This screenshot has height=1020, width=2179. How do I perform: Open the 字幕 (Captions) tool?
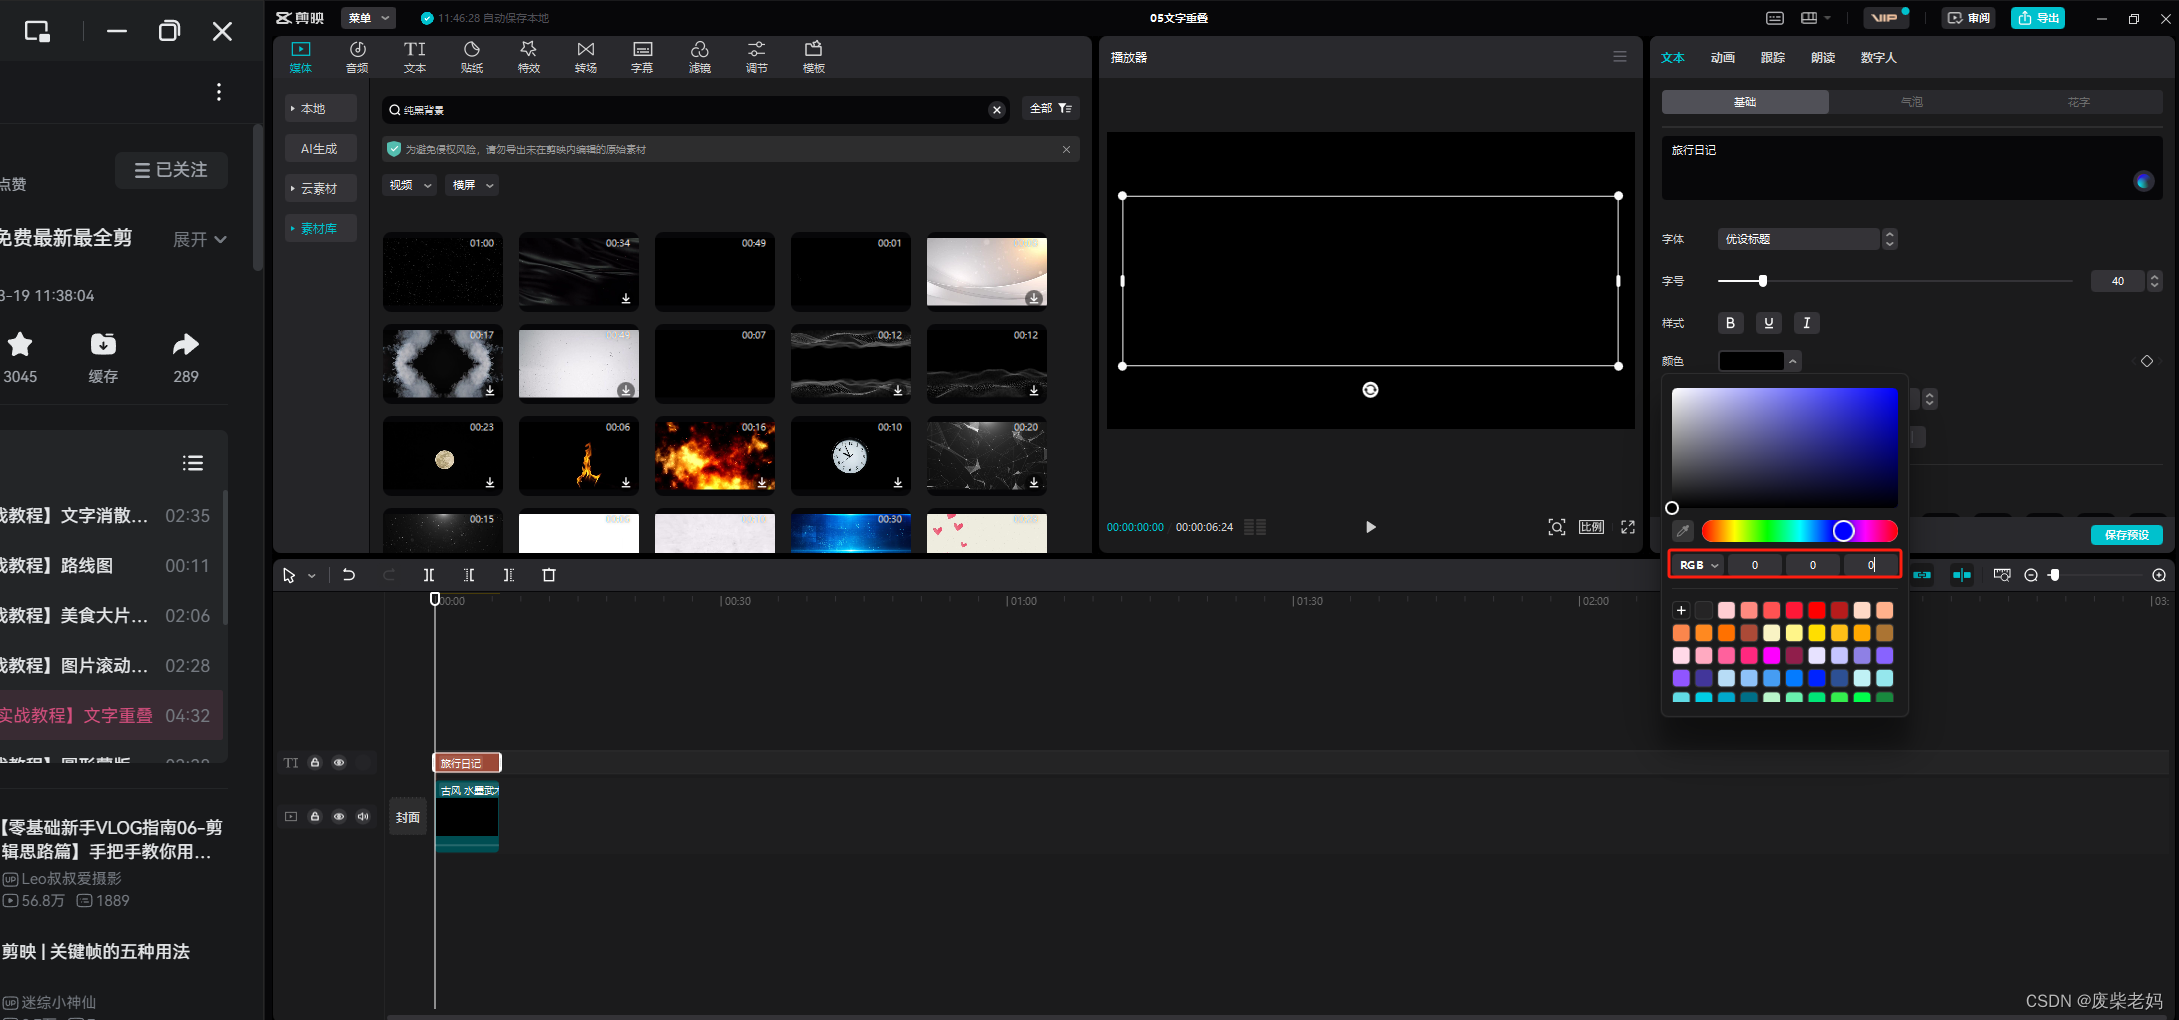point(642,57)
